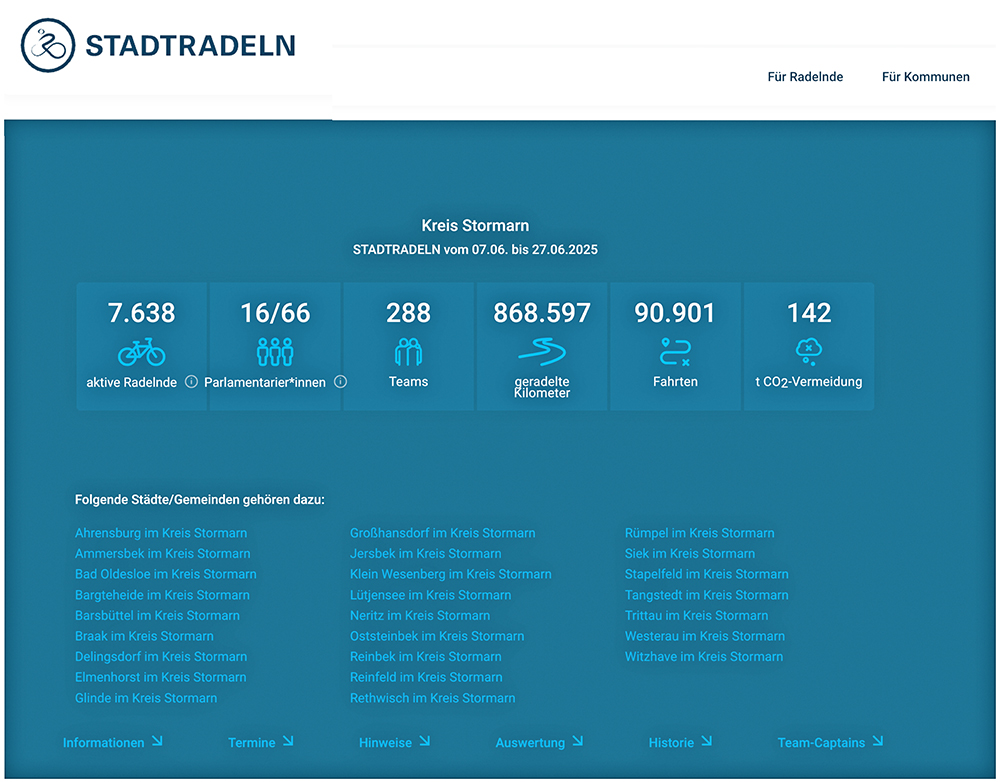Click the route Fahrten icon

point(675,351)
